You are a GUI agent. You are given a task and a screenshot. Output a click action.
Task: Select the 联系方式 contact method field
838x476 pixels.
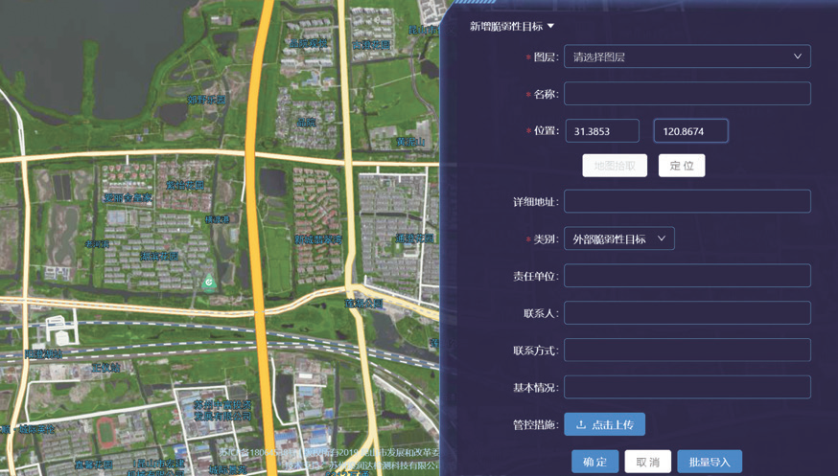(x=686, y=350)
